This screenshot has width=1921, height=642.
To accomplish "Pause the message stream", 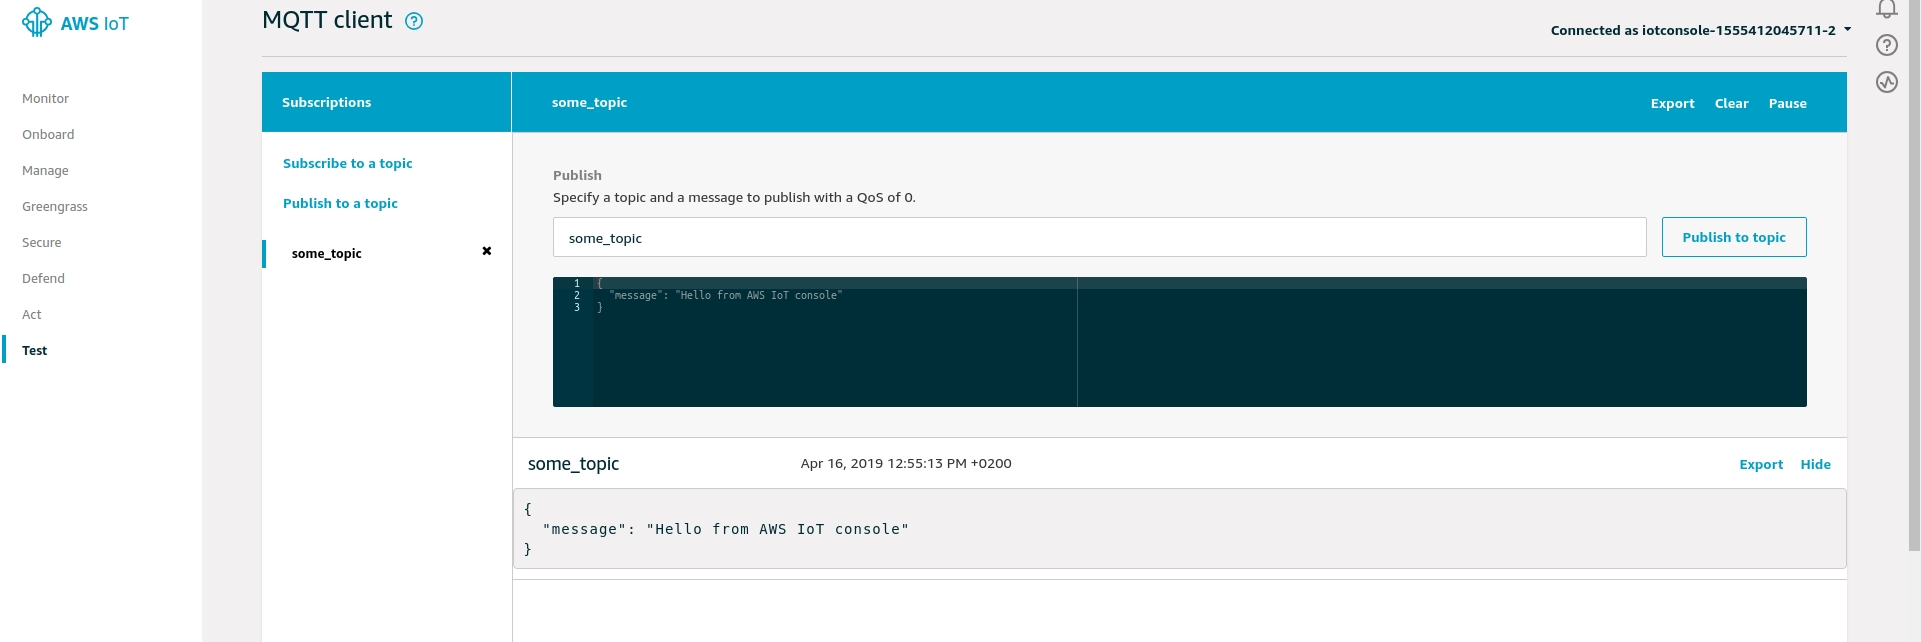I will coord(1787,103).
